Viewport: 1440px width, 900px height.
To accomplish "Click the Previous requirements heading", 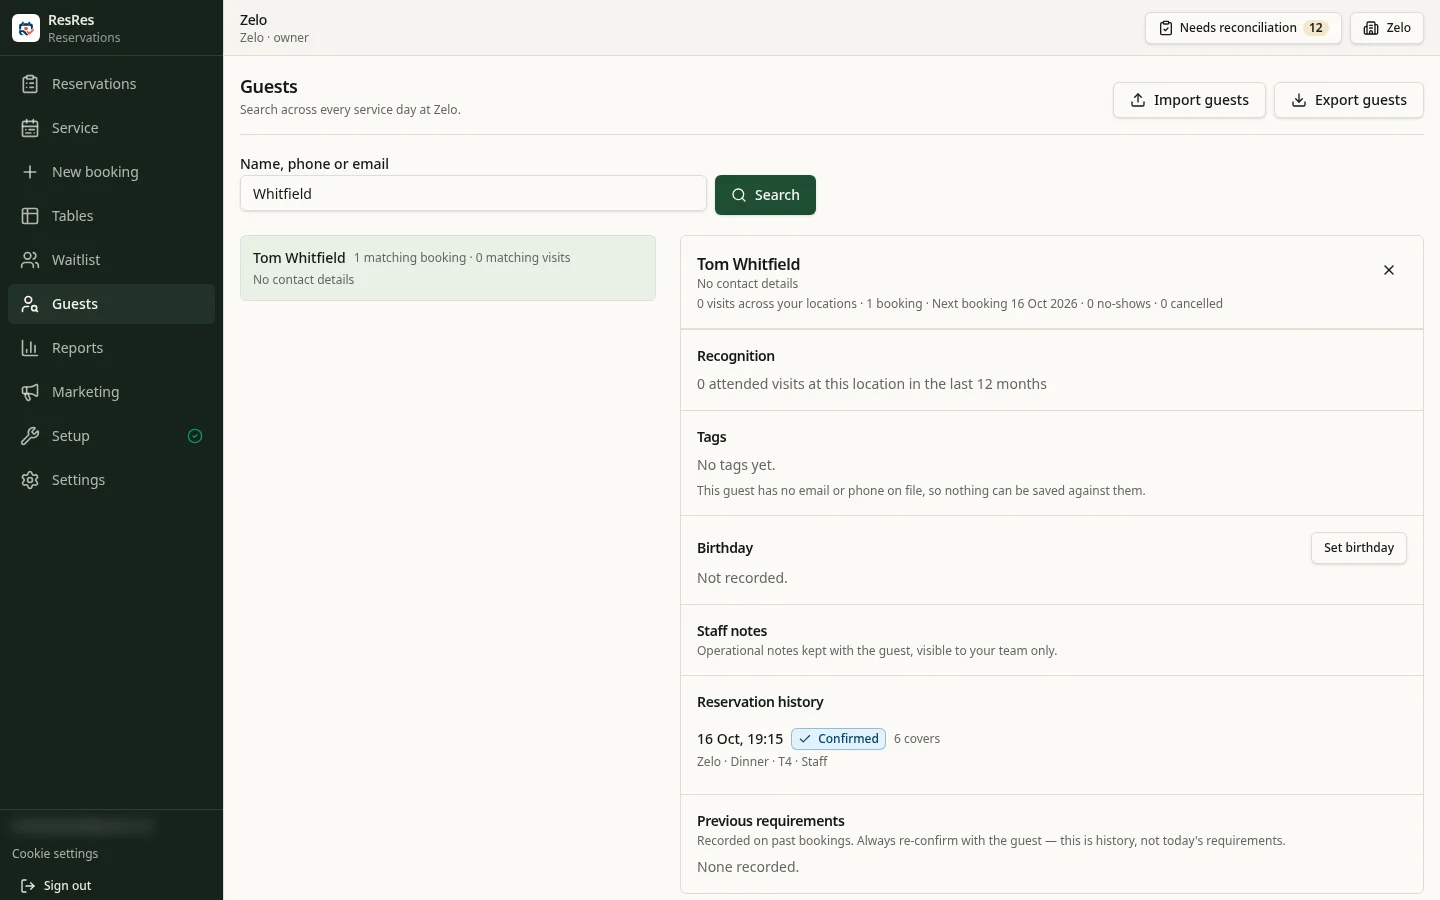I will (771, 821).
